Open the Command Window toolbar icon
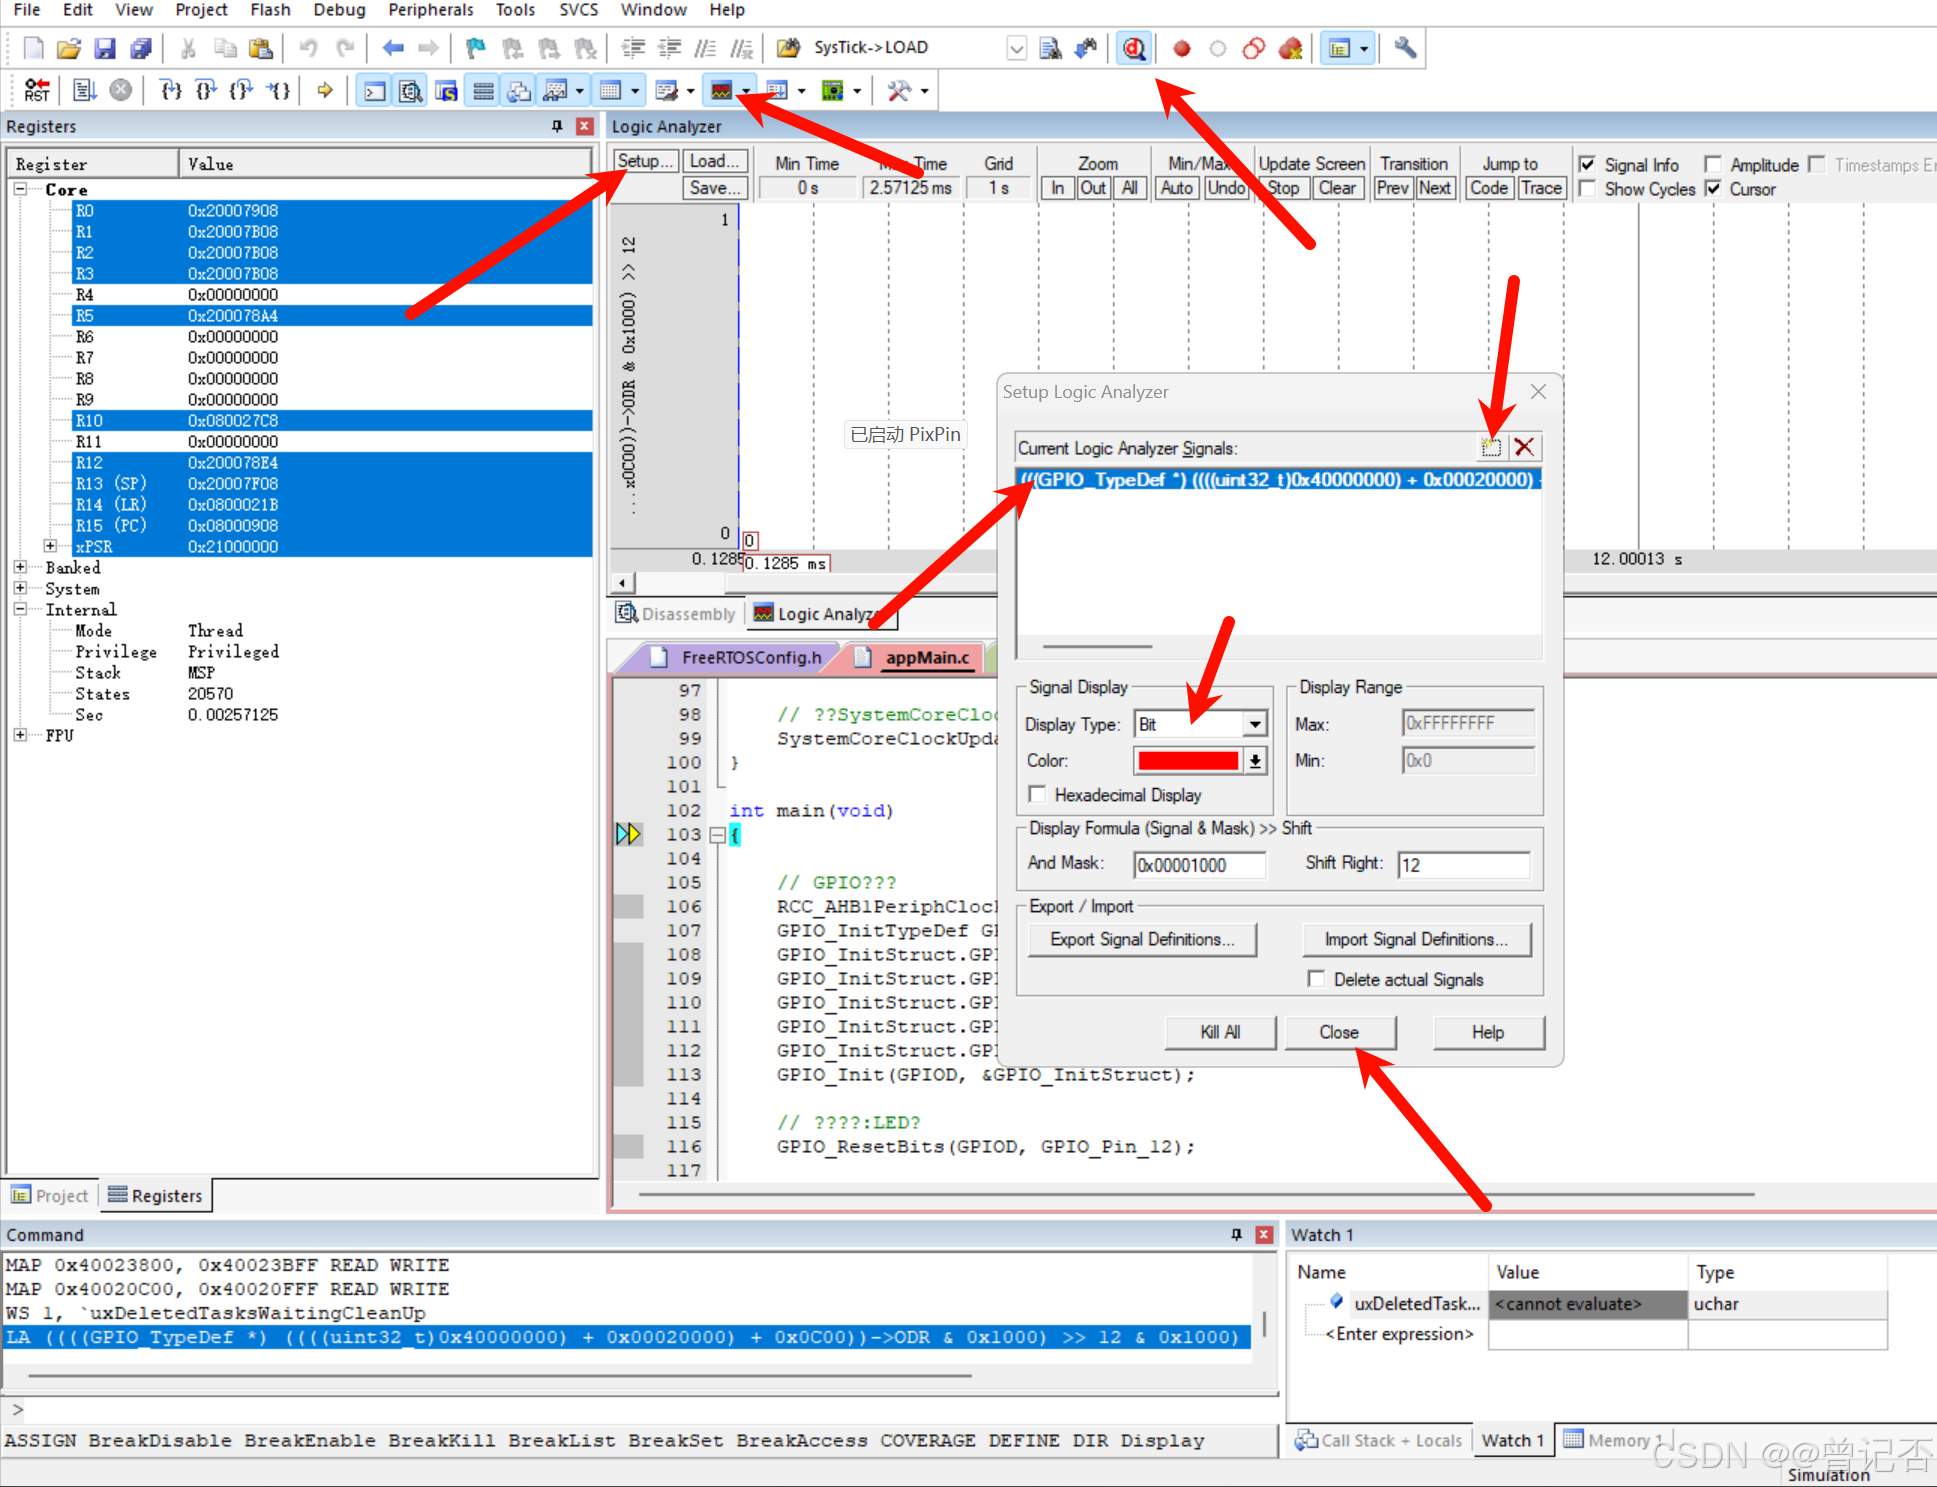This screenshot has width=1937, height=1487. (x=374, y=91)
